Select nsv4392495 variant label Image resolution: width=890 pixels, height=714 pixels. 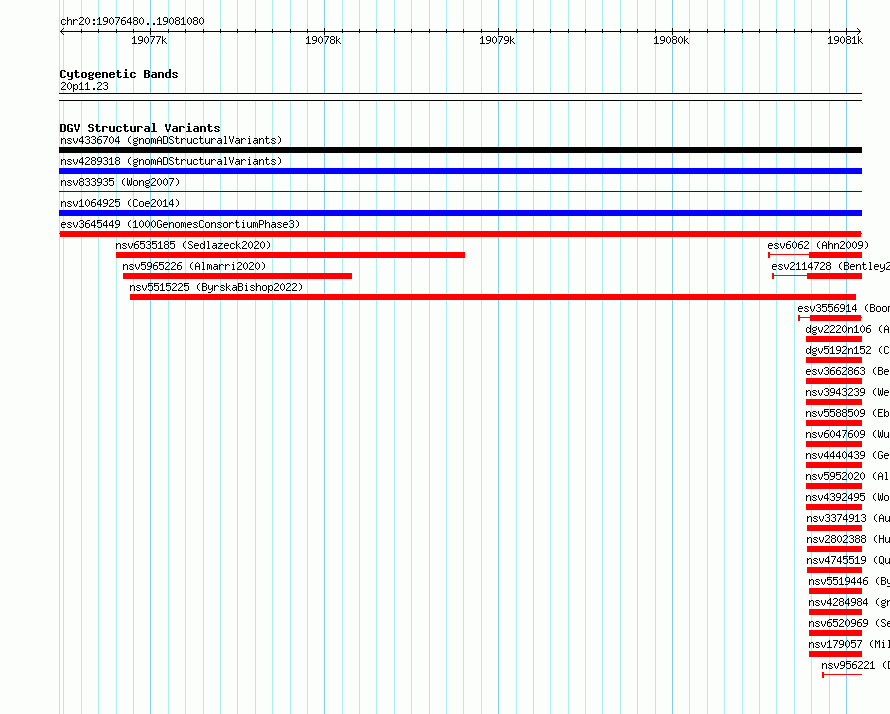(x=847, y=497)
